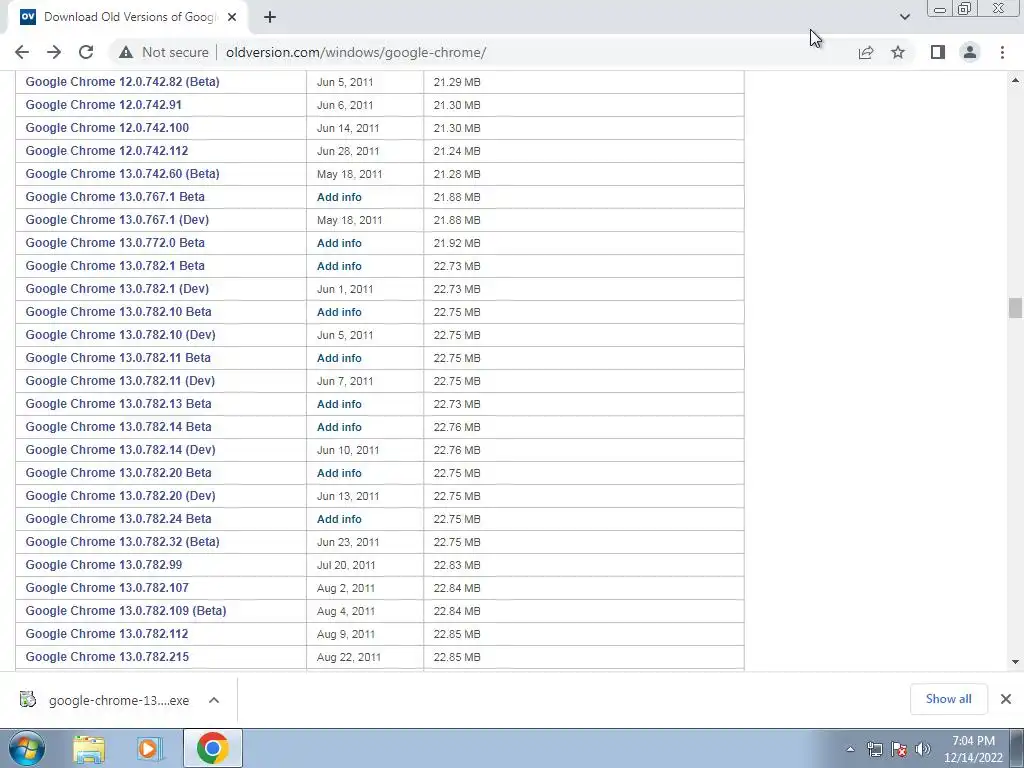Open Google Chrome 12.0.742.82 (Beta) link

point(122,82)
